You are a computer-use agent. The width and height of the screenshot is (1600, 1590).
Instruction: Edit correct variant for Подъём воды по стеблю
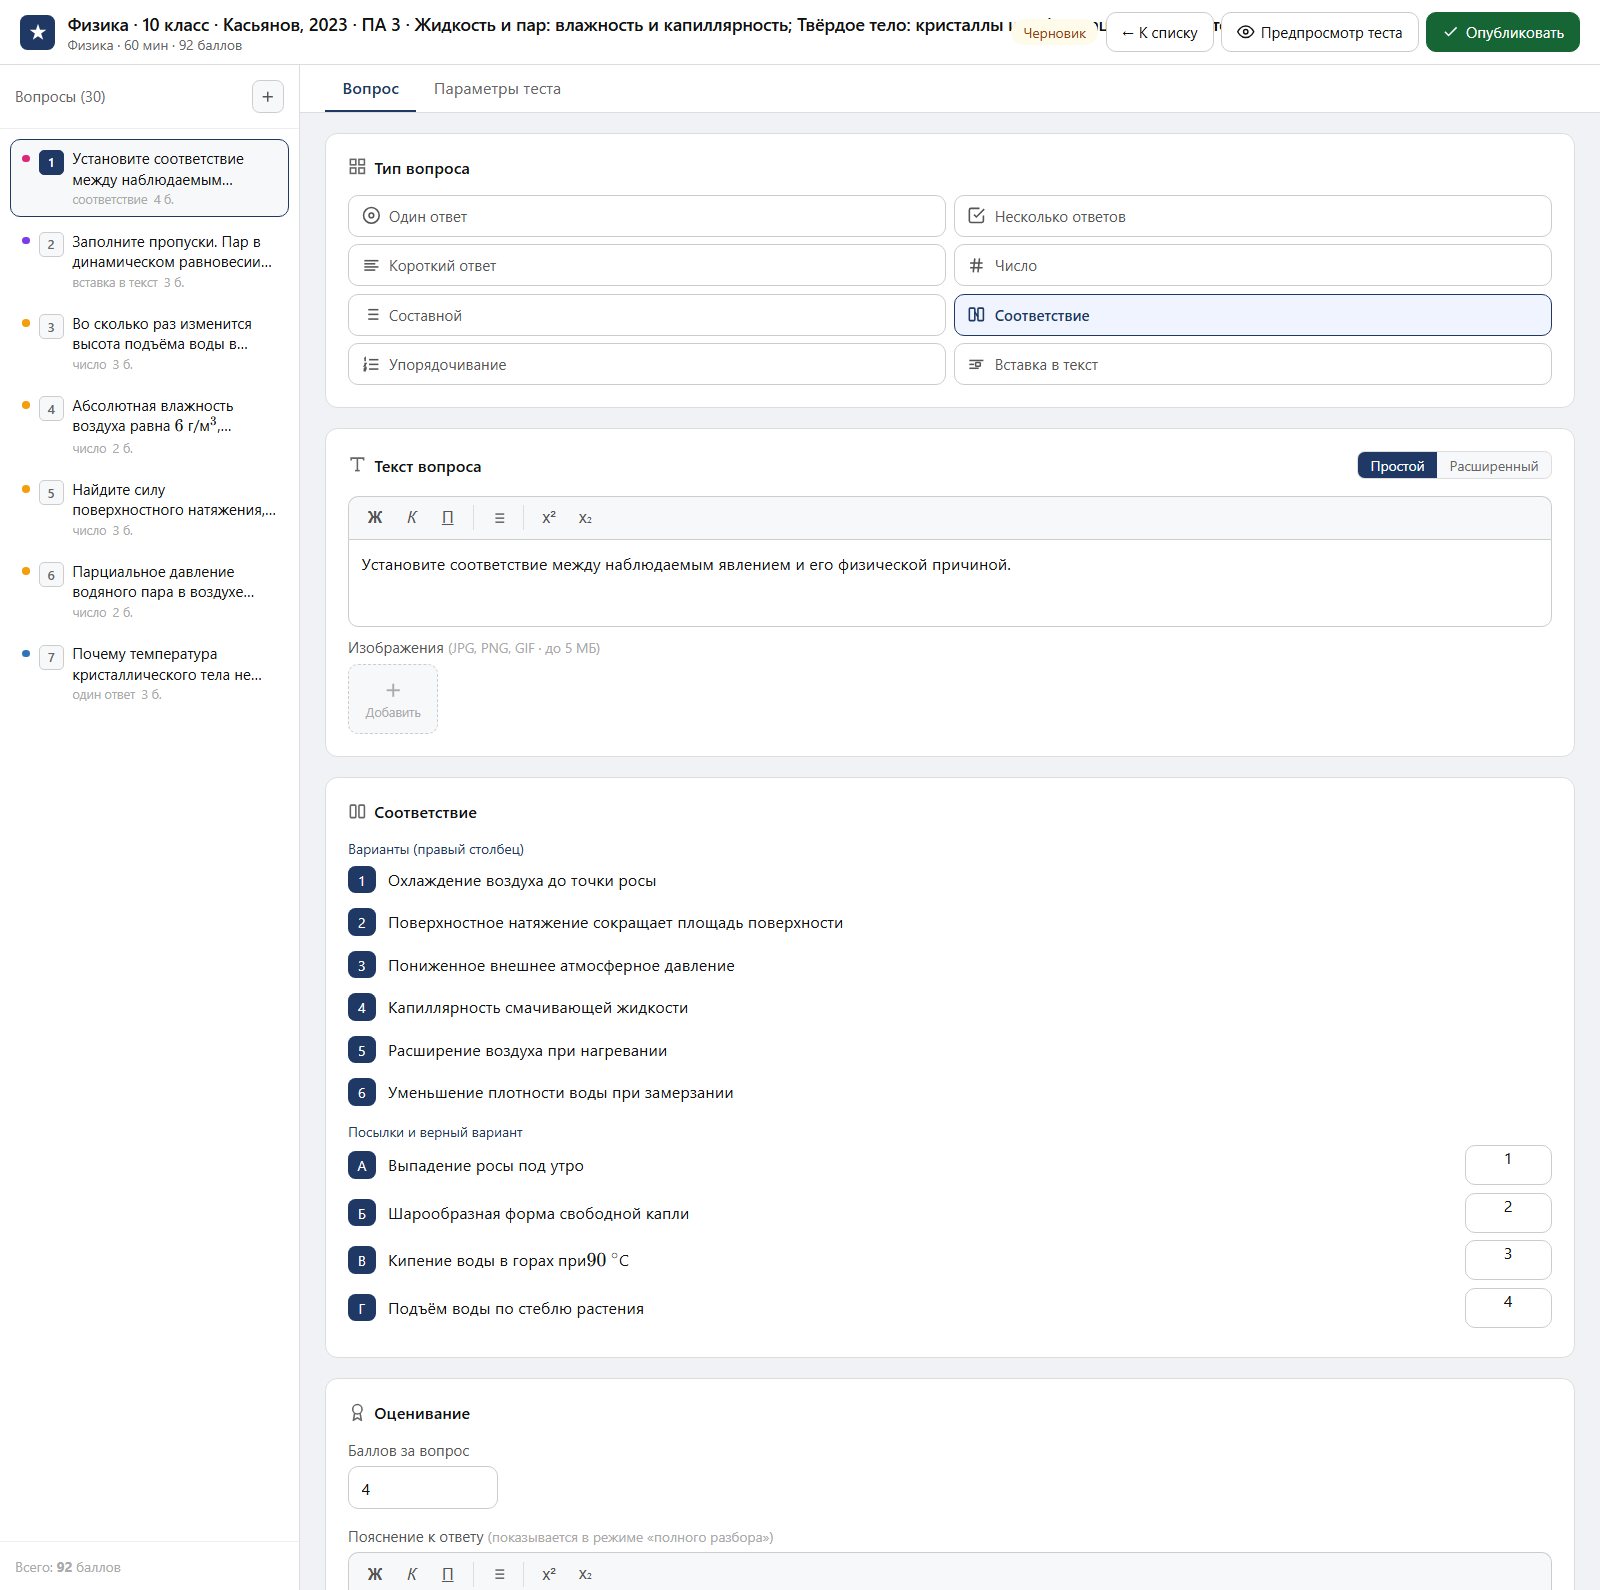point(1507,1308)
